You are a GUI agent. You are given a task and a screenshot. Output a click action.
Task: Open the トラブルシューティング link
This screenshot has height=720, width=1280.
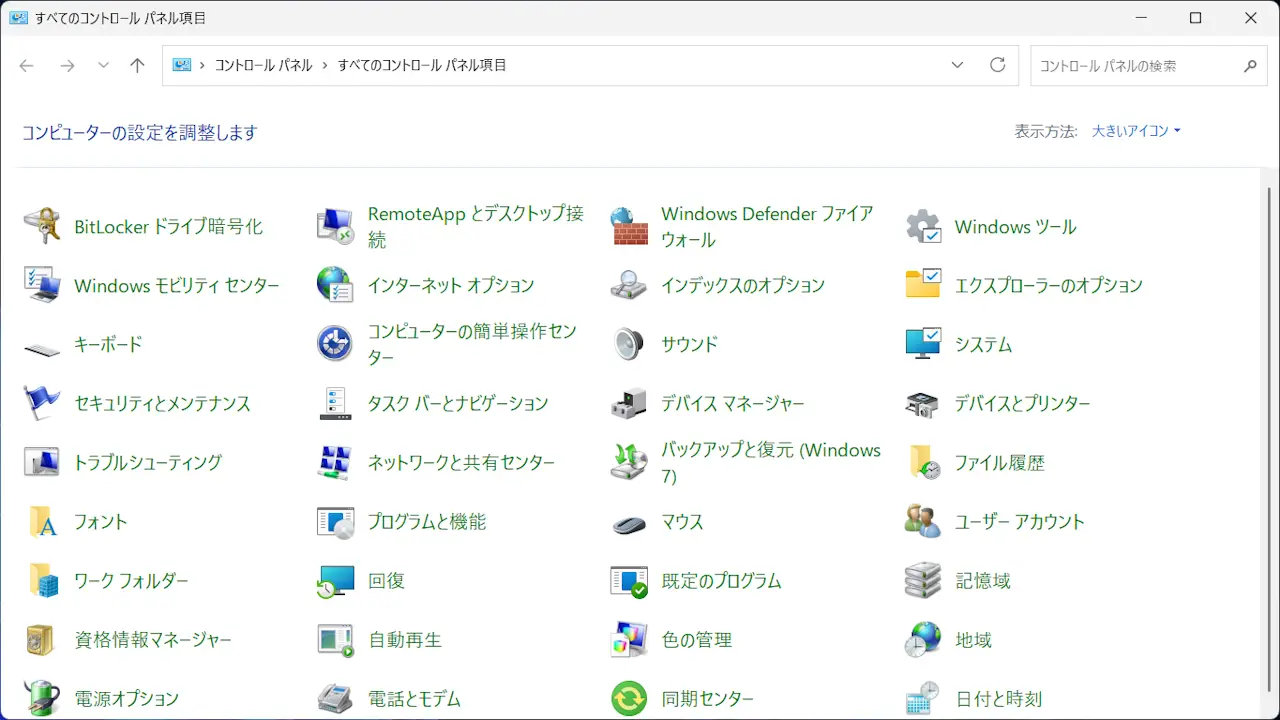click(x=148, y=463)
